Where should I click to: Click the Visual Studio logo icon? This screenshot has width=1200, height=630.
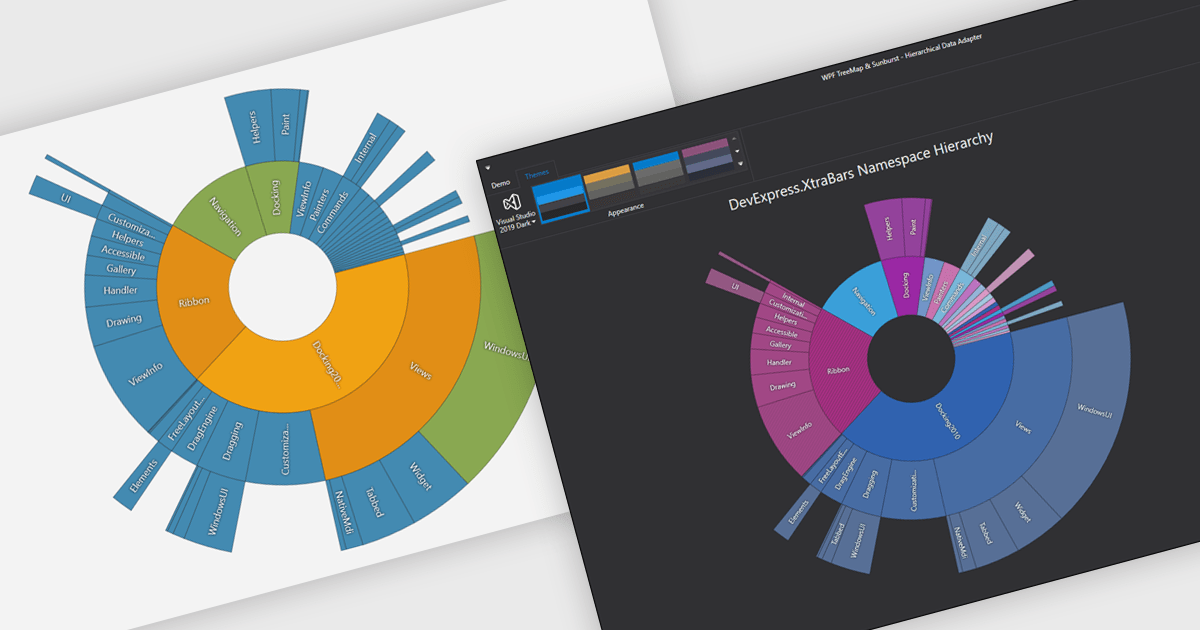pos(512,203)
